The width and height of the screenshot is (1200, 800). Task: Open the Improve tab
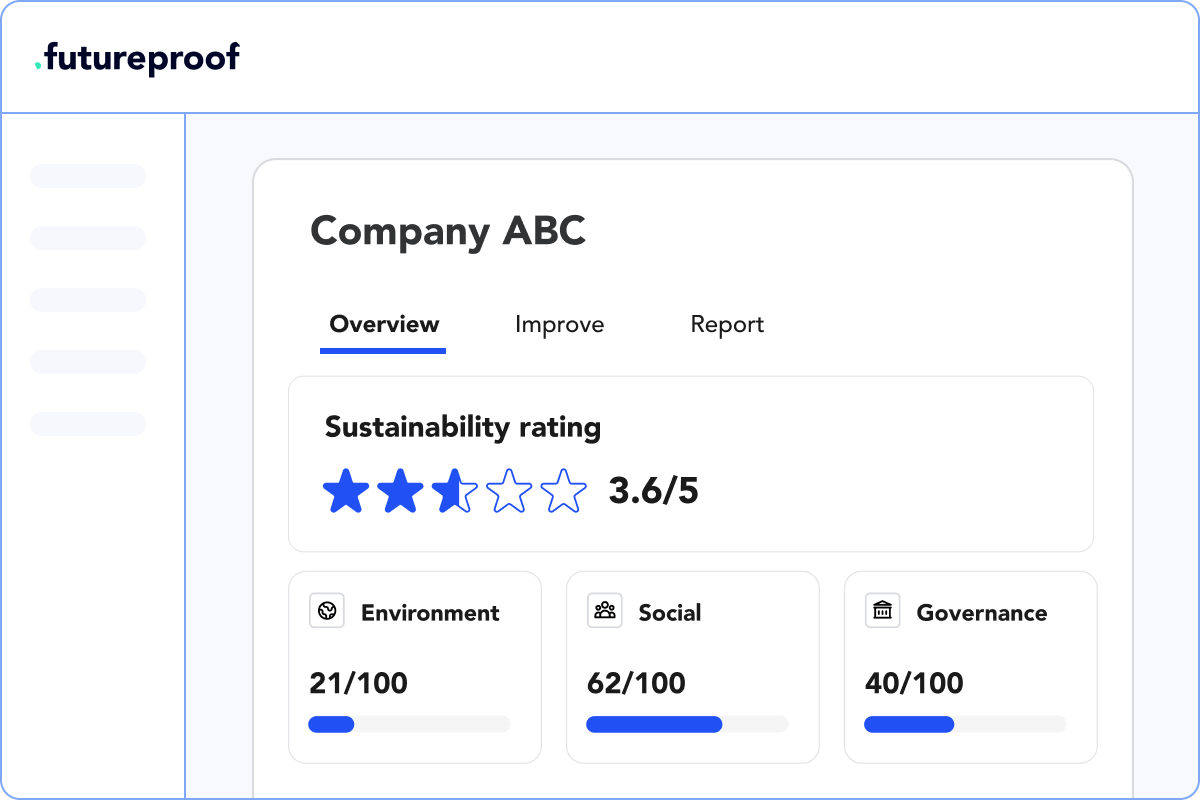click(559, 325)
